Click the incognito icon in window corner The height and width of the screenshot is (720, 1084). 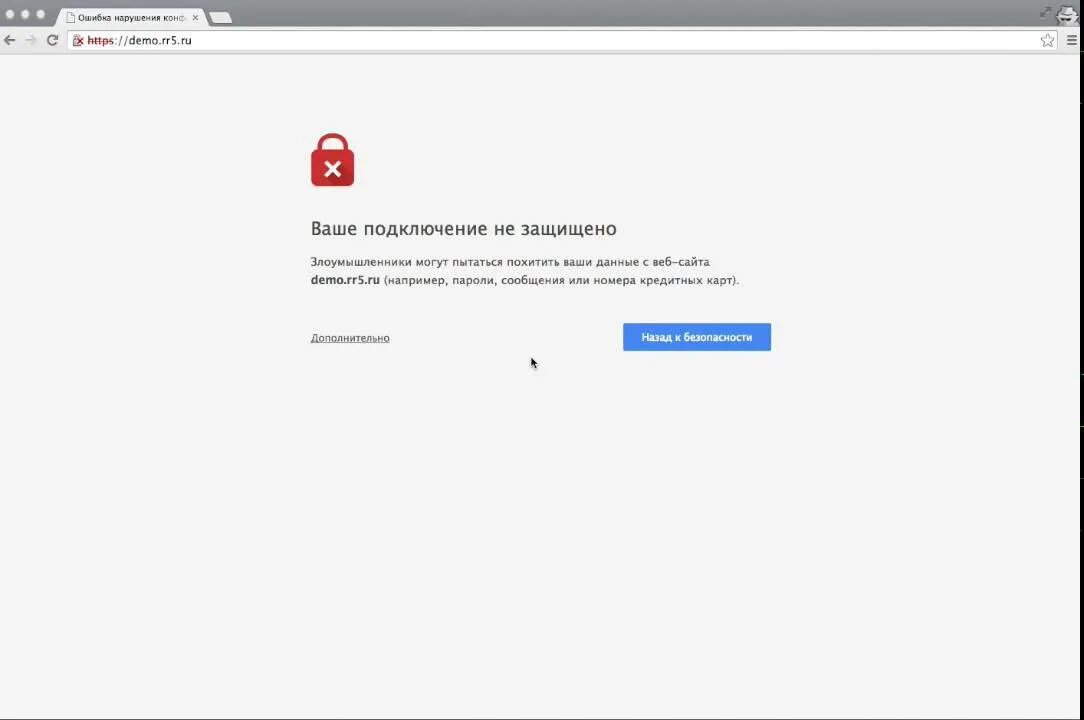[x=1067, y=14]
